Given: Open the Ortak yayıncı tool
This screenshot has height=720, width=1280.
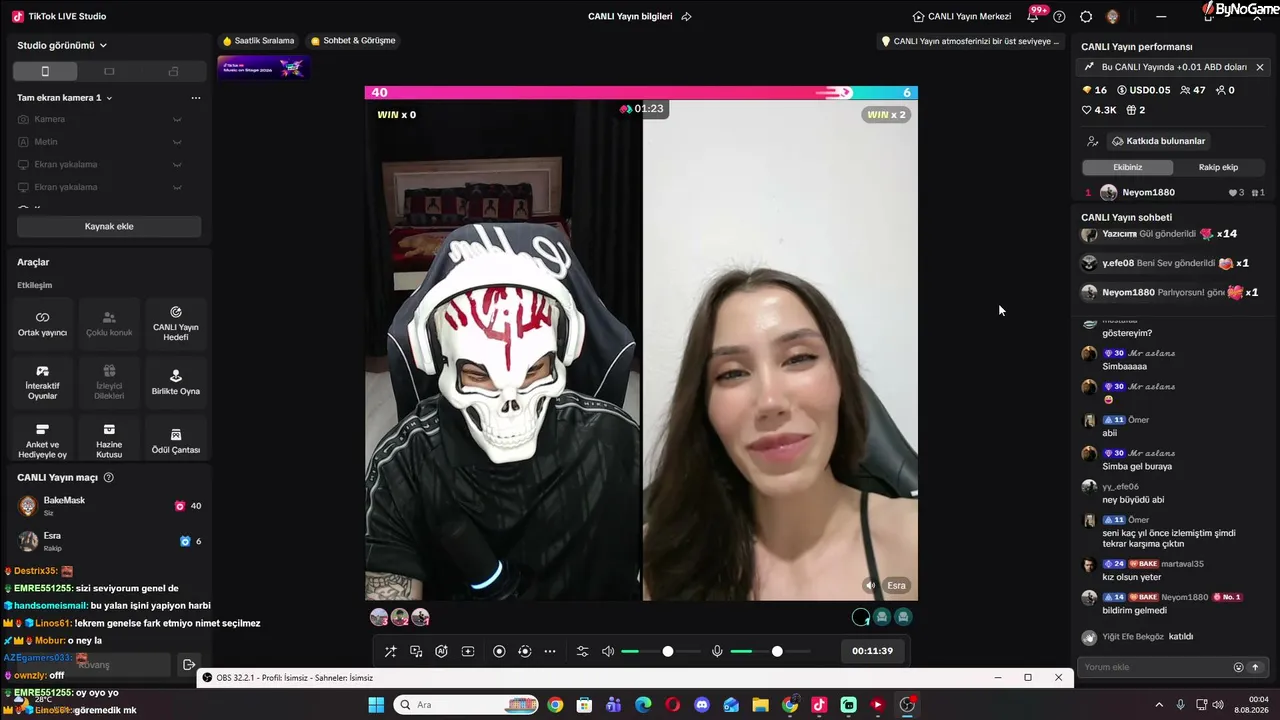Looking at the screenshot, I should tap(42, 323).
